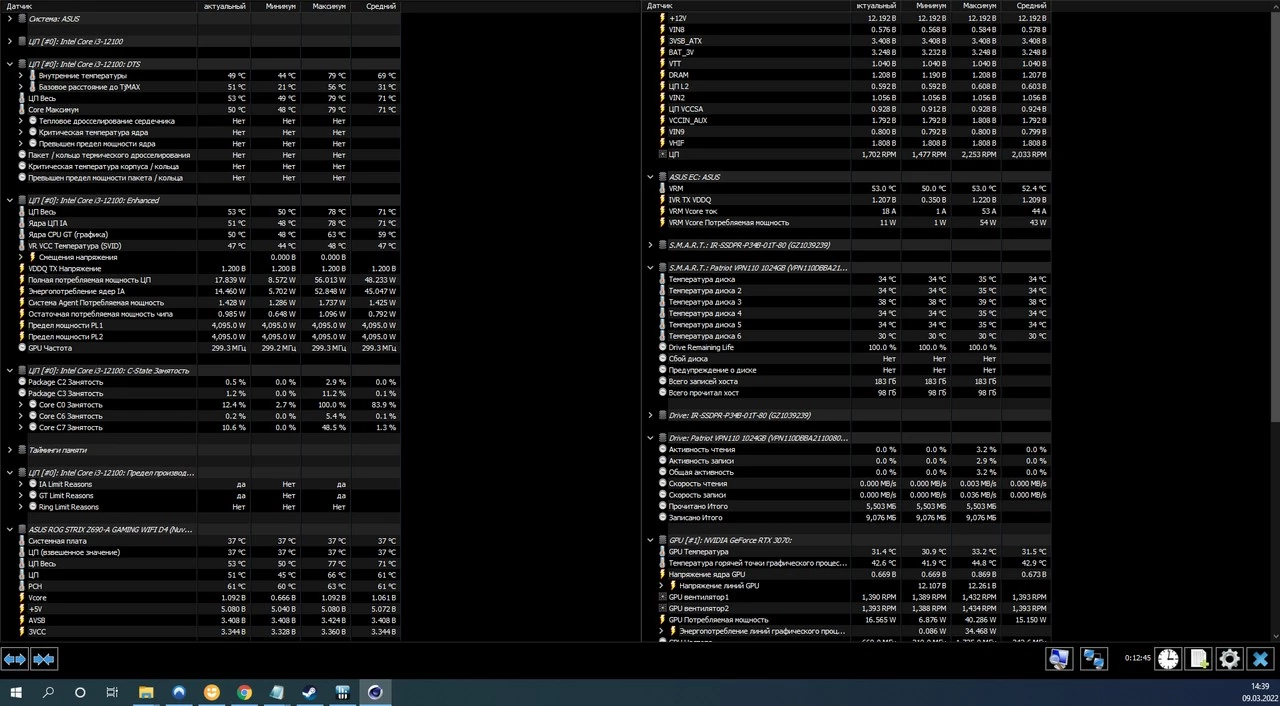Expand Core C0 Занятость row

[20, 405]
